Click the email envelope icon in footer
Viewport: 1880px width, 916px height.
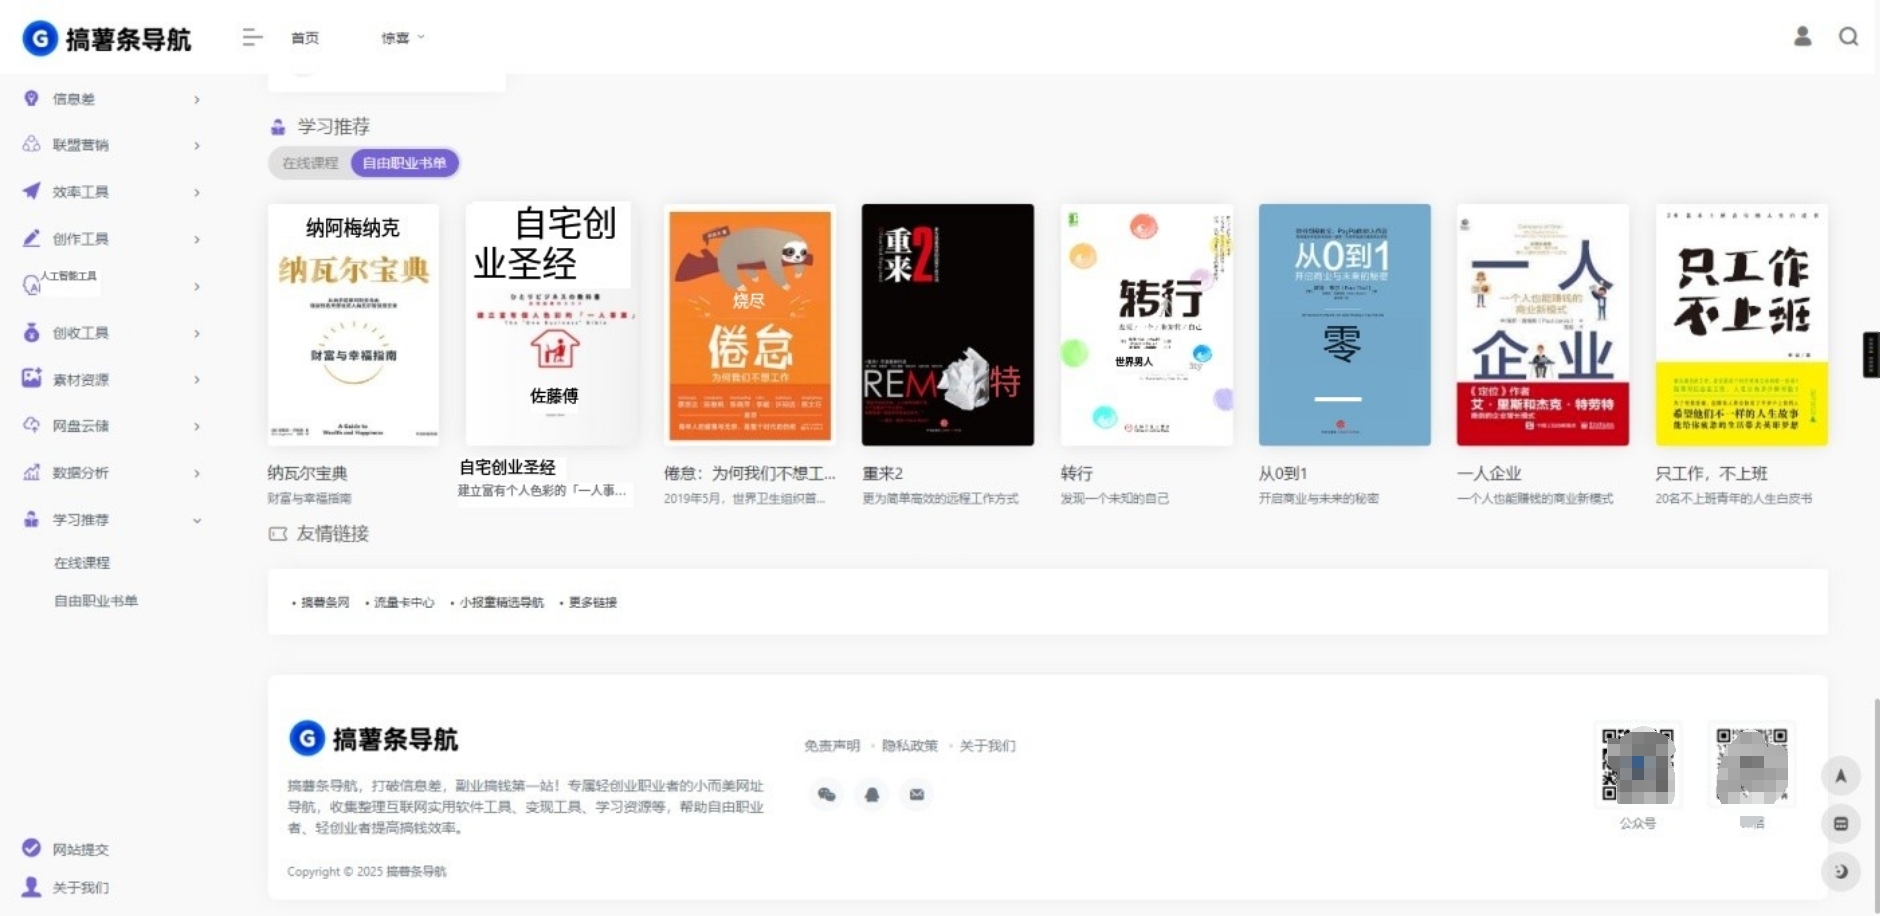(917, 795)
